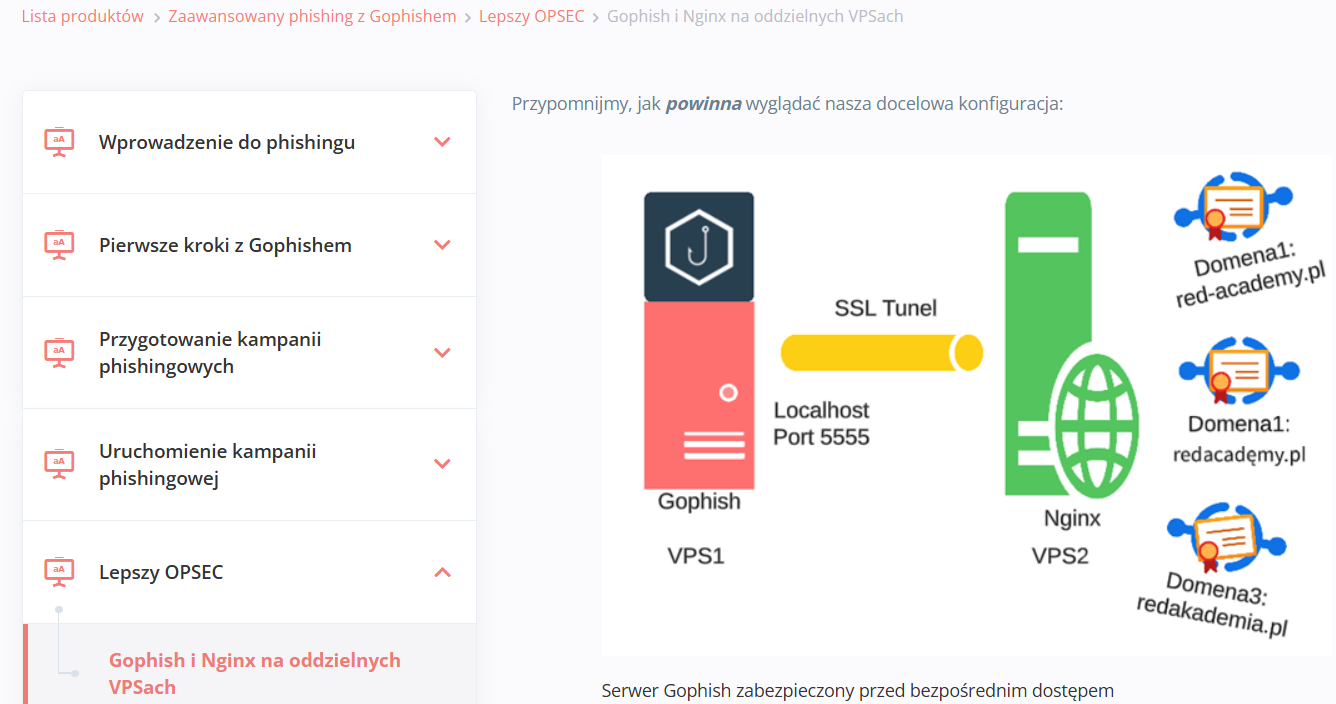Click presentation icon beside Lepszy OPSEC

(59, 572)
